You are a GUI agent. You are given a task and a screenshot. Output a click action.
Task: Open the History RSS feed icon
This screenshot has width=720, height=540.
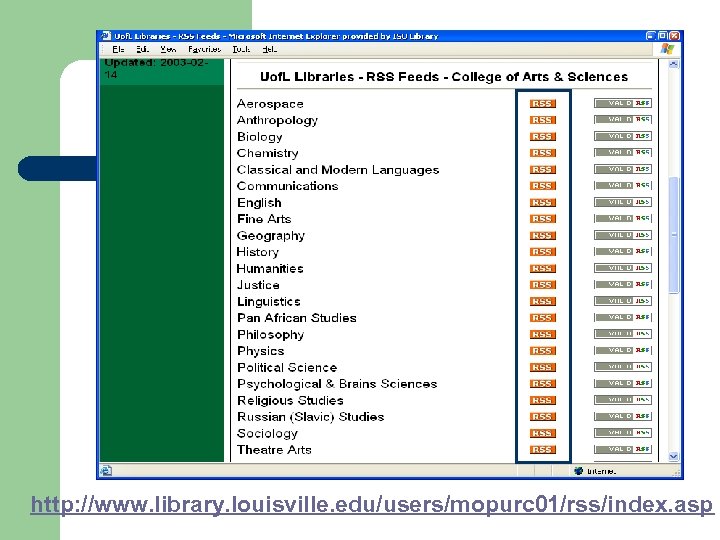tap(542, 252)
